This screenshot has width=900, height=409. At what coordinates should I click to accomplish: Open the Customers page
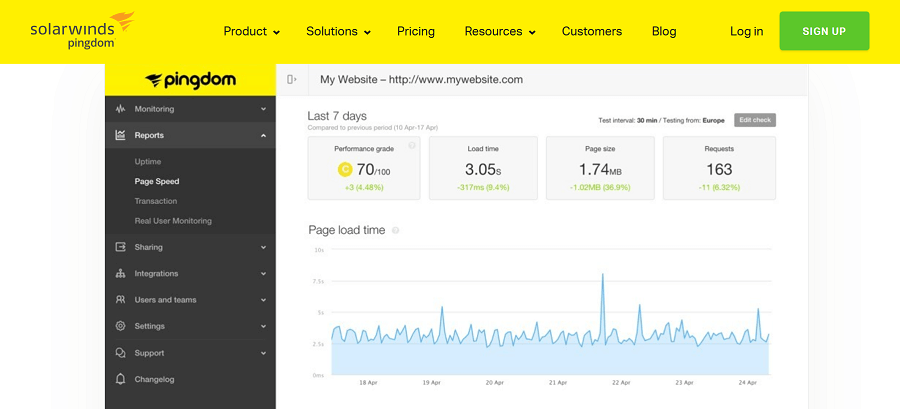(x=592, y=32)
